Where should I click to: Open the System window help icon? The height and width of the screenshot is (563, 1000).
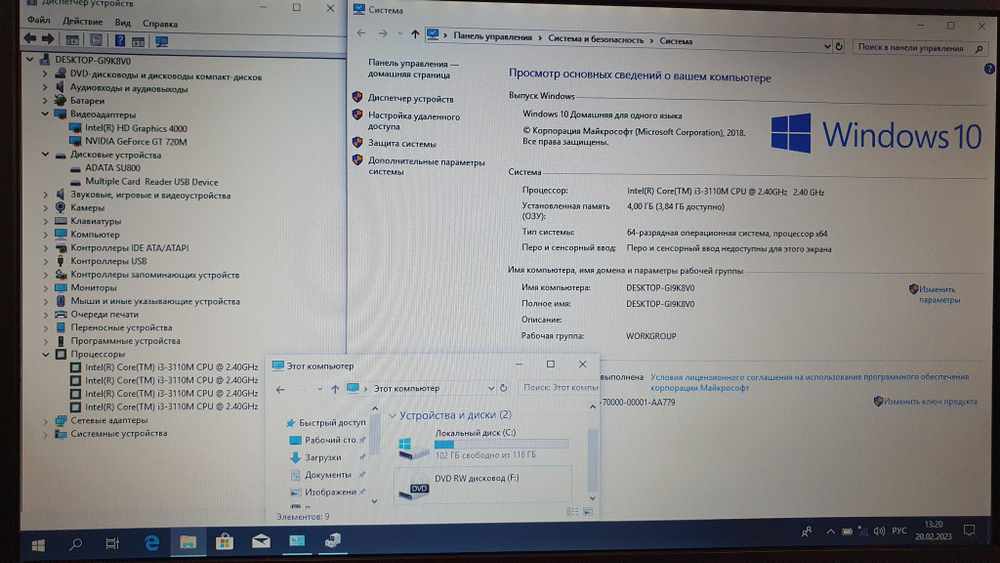click(x=989, y=69)
